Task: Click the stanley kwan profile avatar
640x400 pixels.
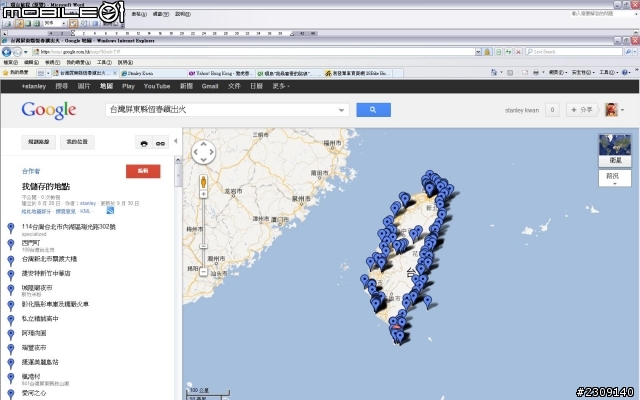Action: coord(611,110)
